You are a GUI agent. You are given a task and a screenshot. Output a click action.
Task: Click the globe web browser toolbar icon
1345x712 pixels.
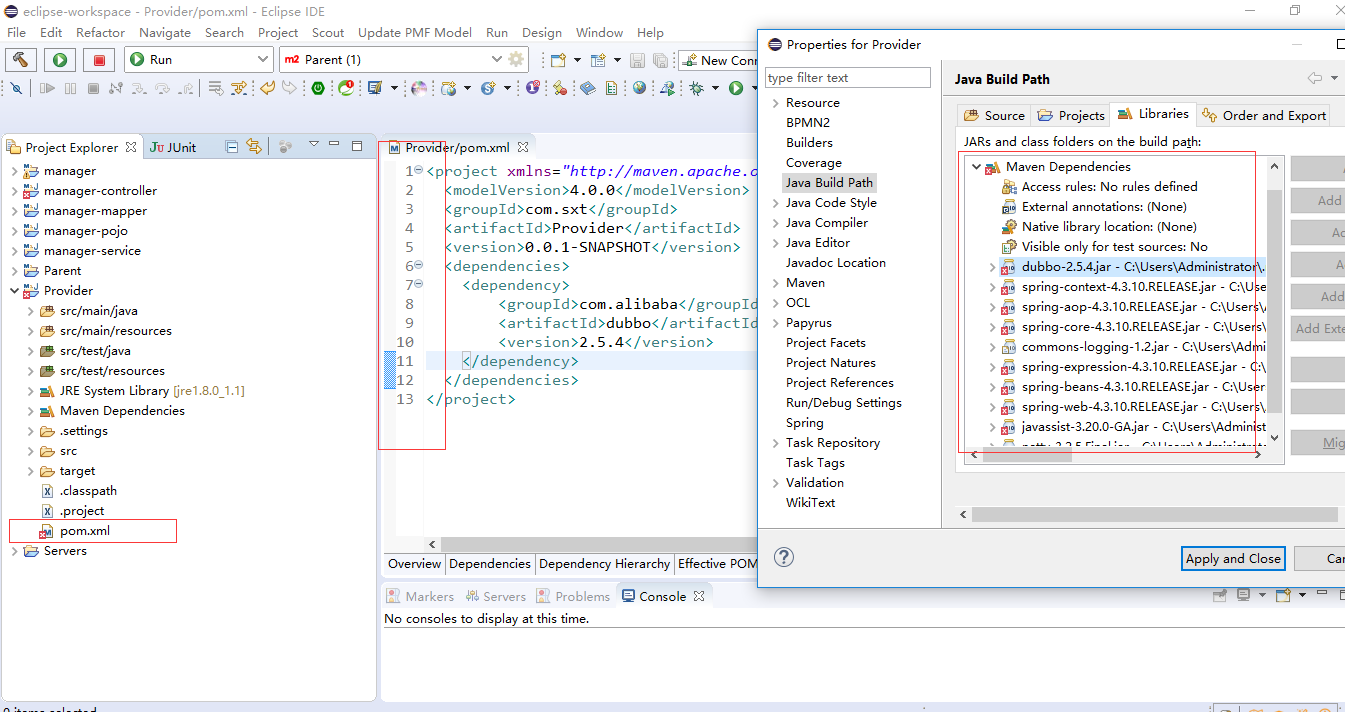coord(639,88)
